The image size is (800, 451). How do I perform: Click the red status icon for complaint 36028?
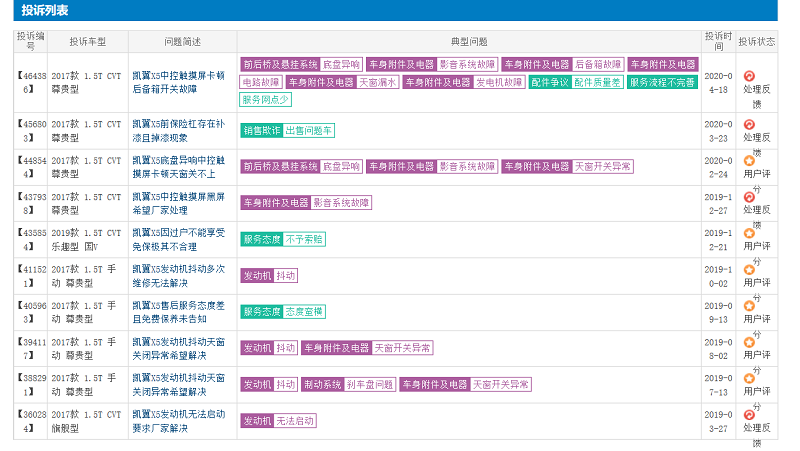(x=749, y=414)
